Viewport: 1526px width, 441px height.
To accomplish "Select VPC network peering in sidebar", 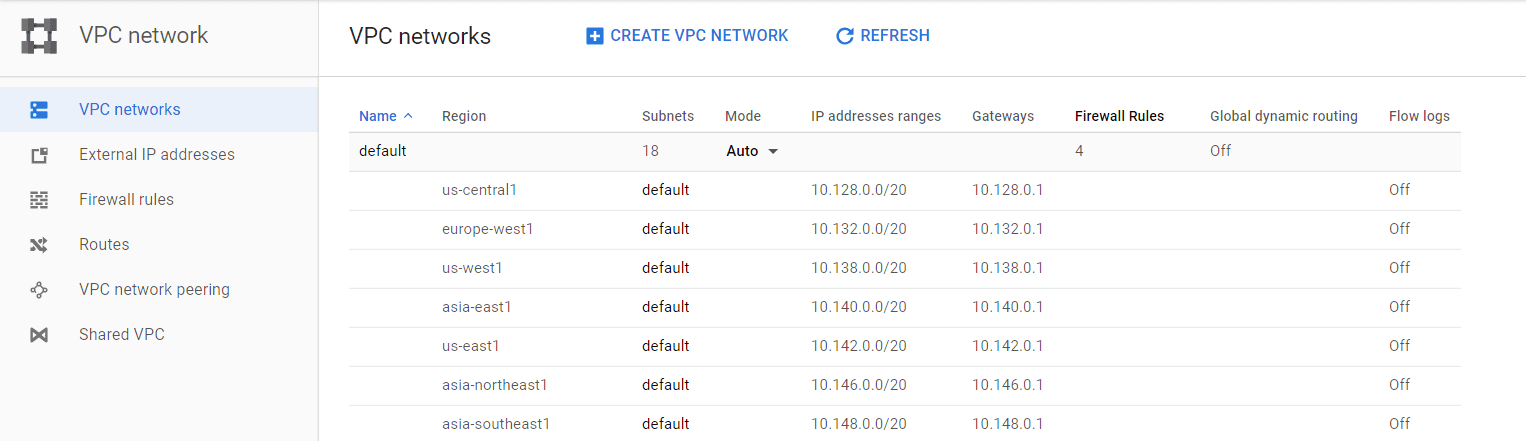I will point(154,290).
